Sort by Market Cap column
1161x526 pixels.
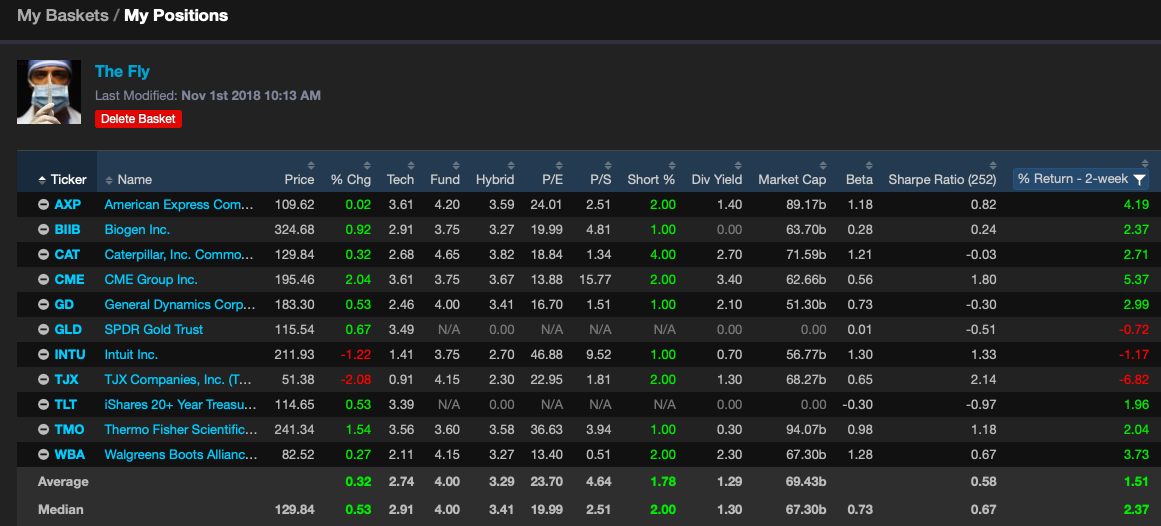click(x=792, y=179)
